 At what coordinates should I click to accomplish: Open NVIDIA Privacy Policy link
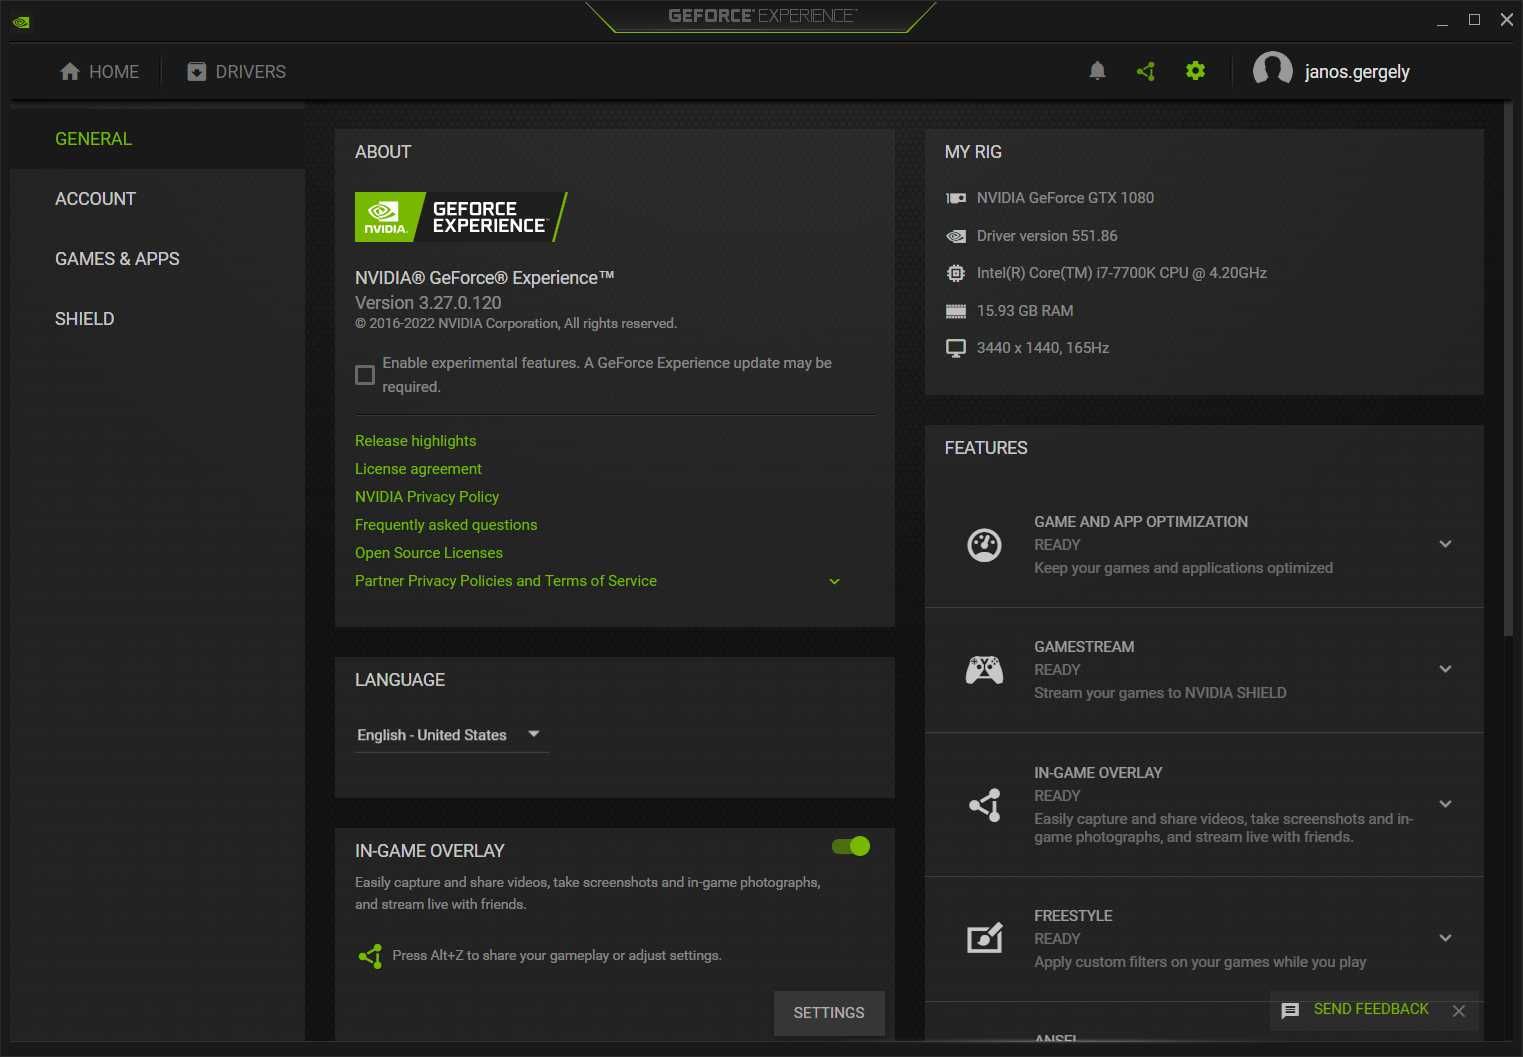pyautogui.click(x=427, y=497)
